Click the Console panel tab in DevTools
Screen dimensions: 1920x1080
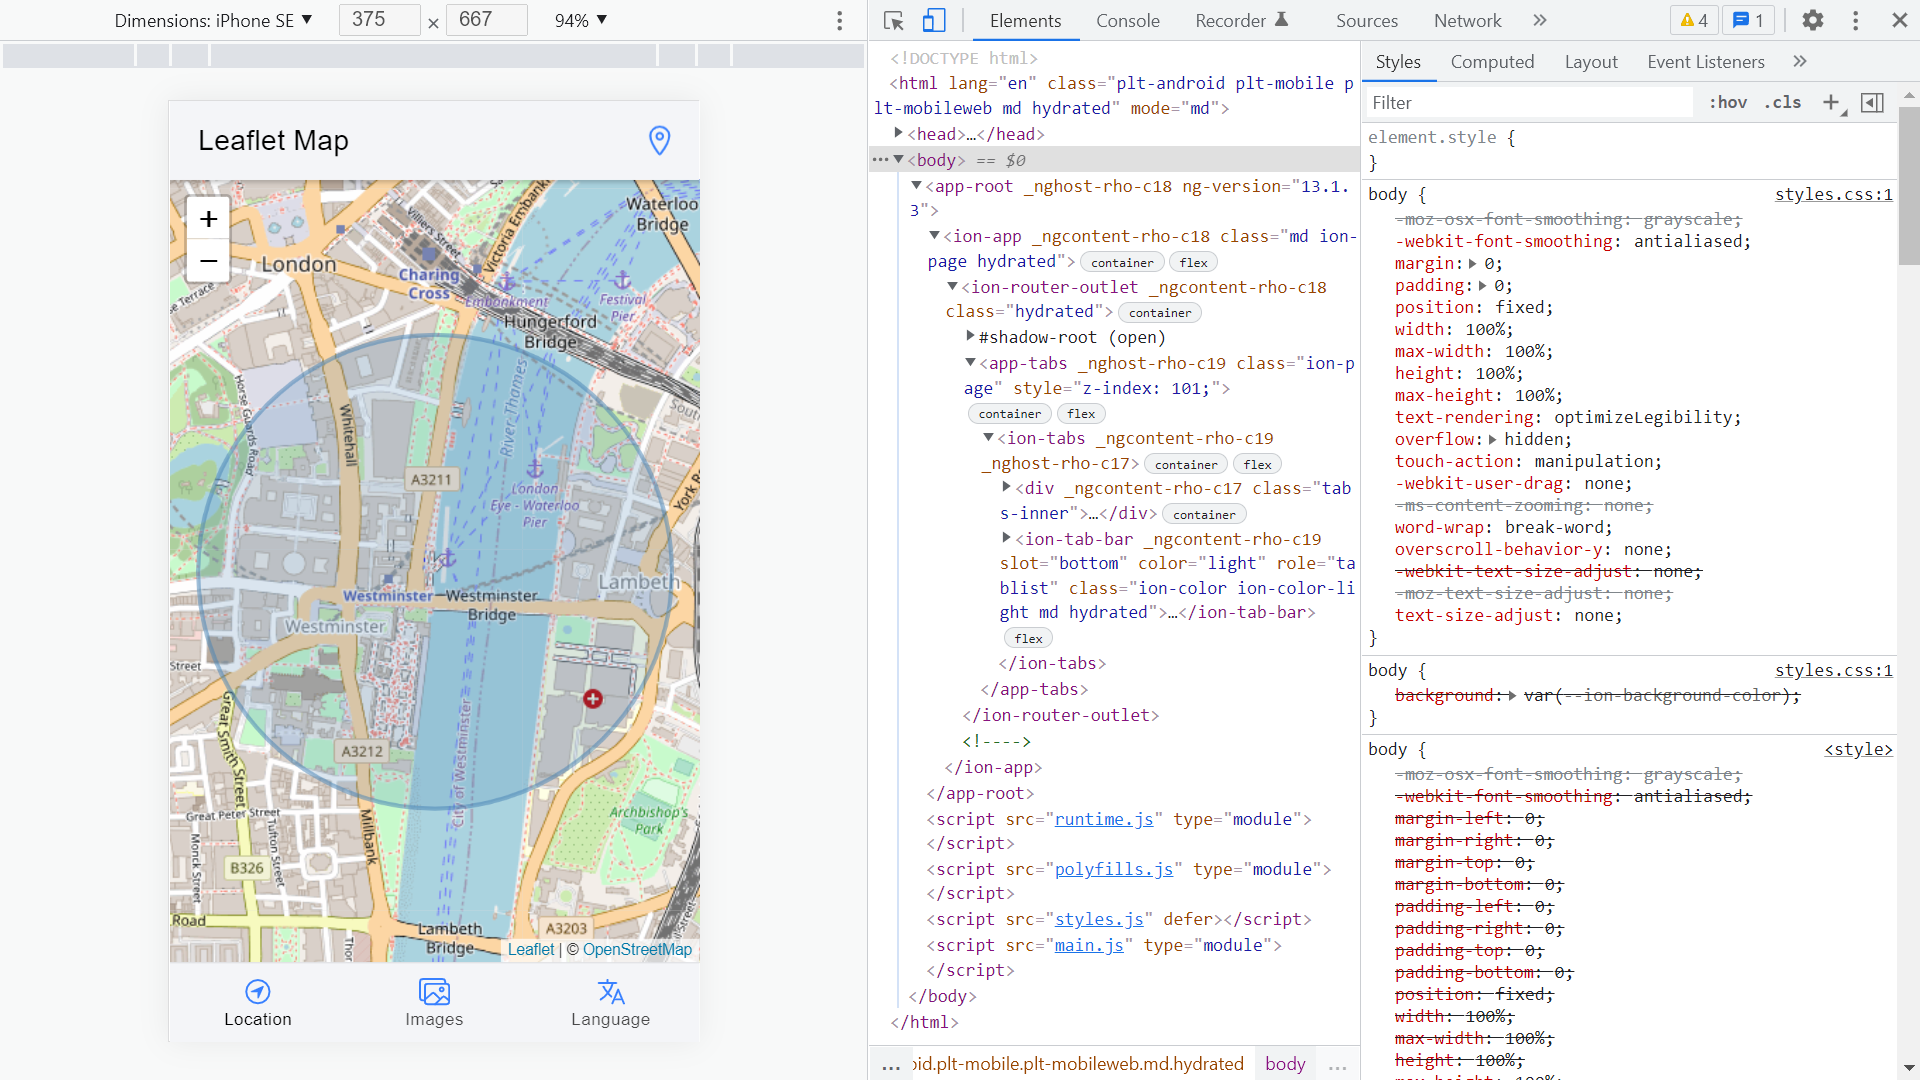(x=1129, y=20)
